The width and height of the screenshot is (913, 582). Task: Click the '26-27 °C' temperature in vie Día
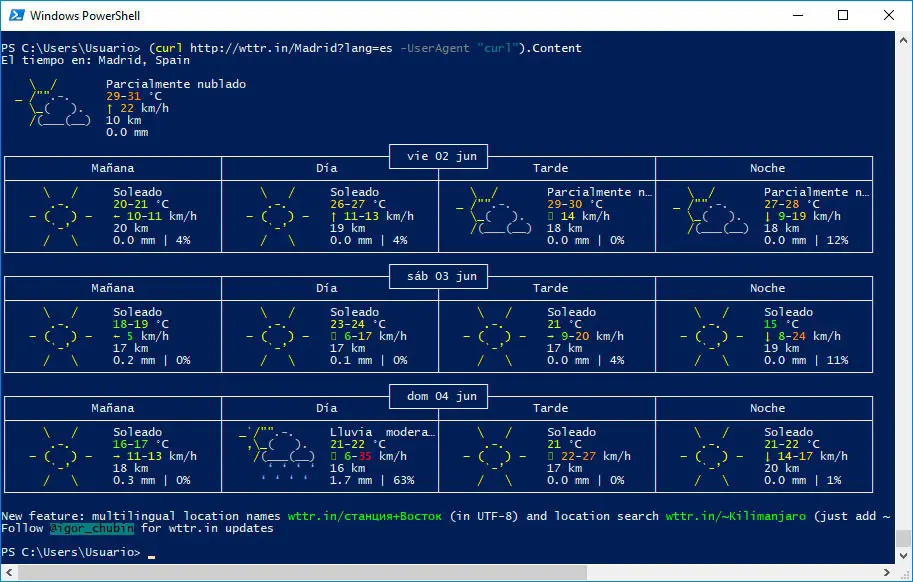tap(358, 204)
